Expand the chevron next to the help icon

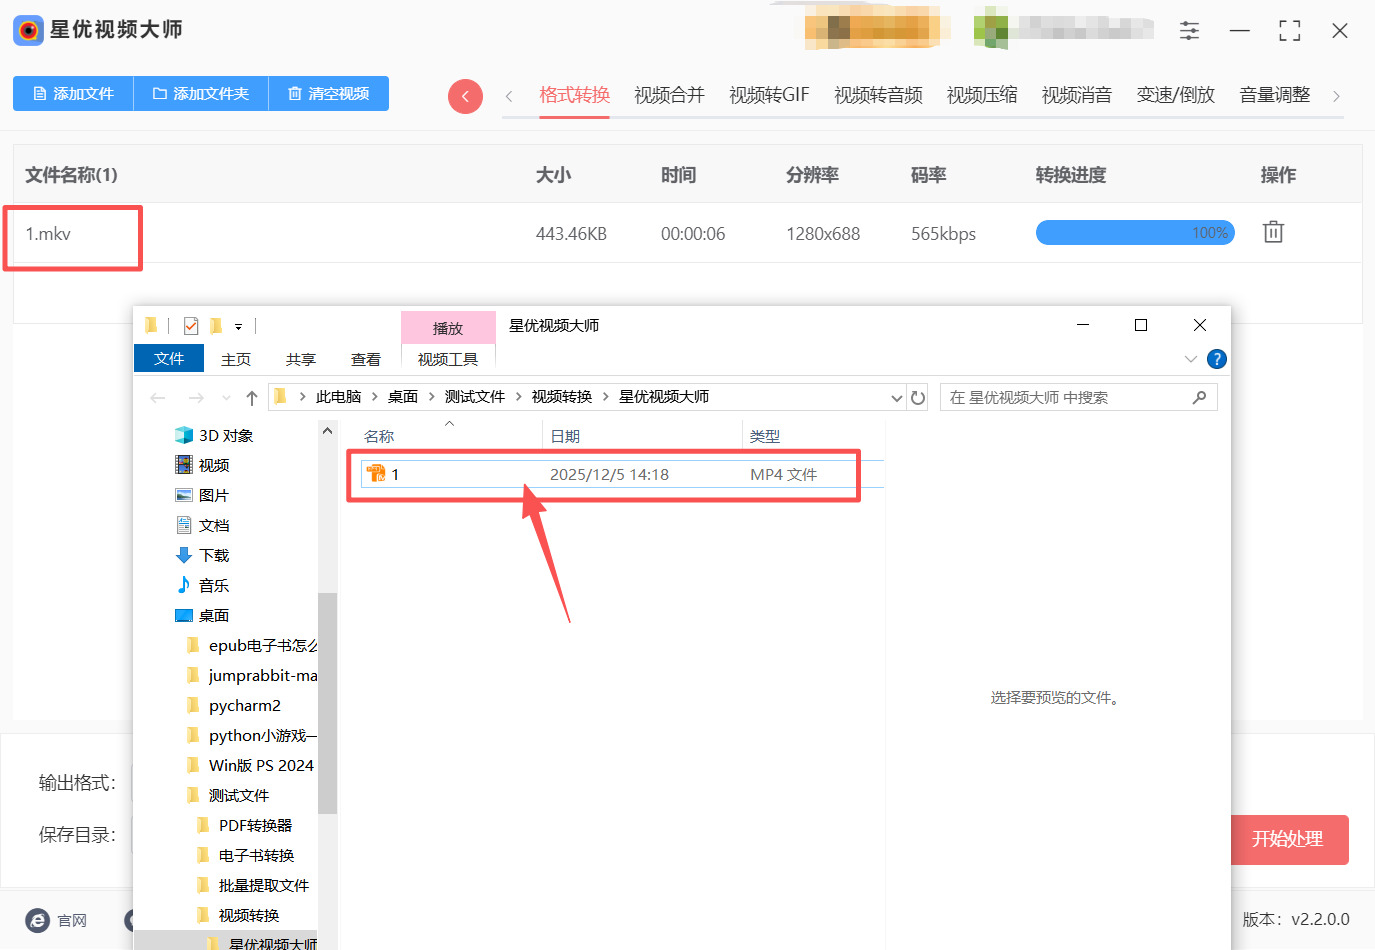(1191, 359)
